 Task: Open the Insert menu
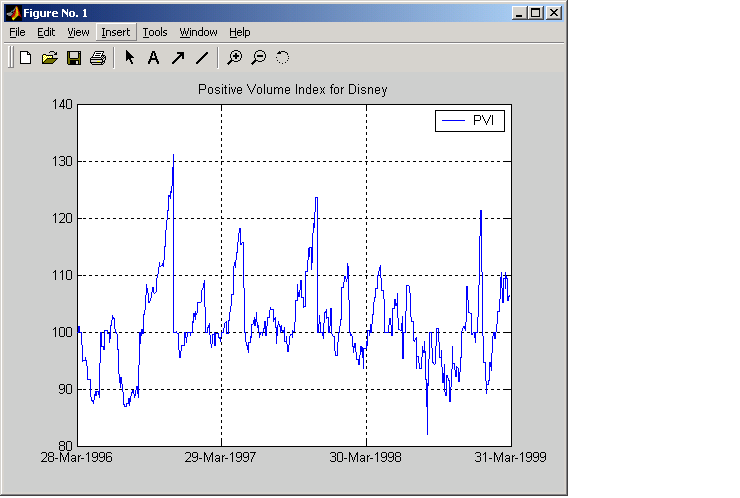click(116, 32)
